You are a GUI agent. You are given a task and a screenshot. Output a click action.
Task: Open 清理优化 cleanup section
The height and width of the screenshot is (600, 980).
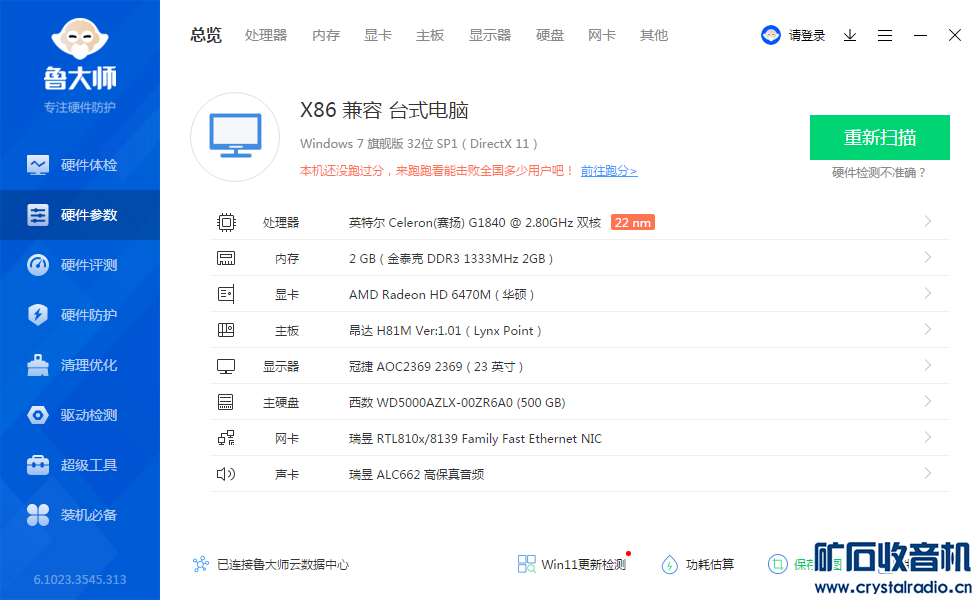(x=80, y=365)
